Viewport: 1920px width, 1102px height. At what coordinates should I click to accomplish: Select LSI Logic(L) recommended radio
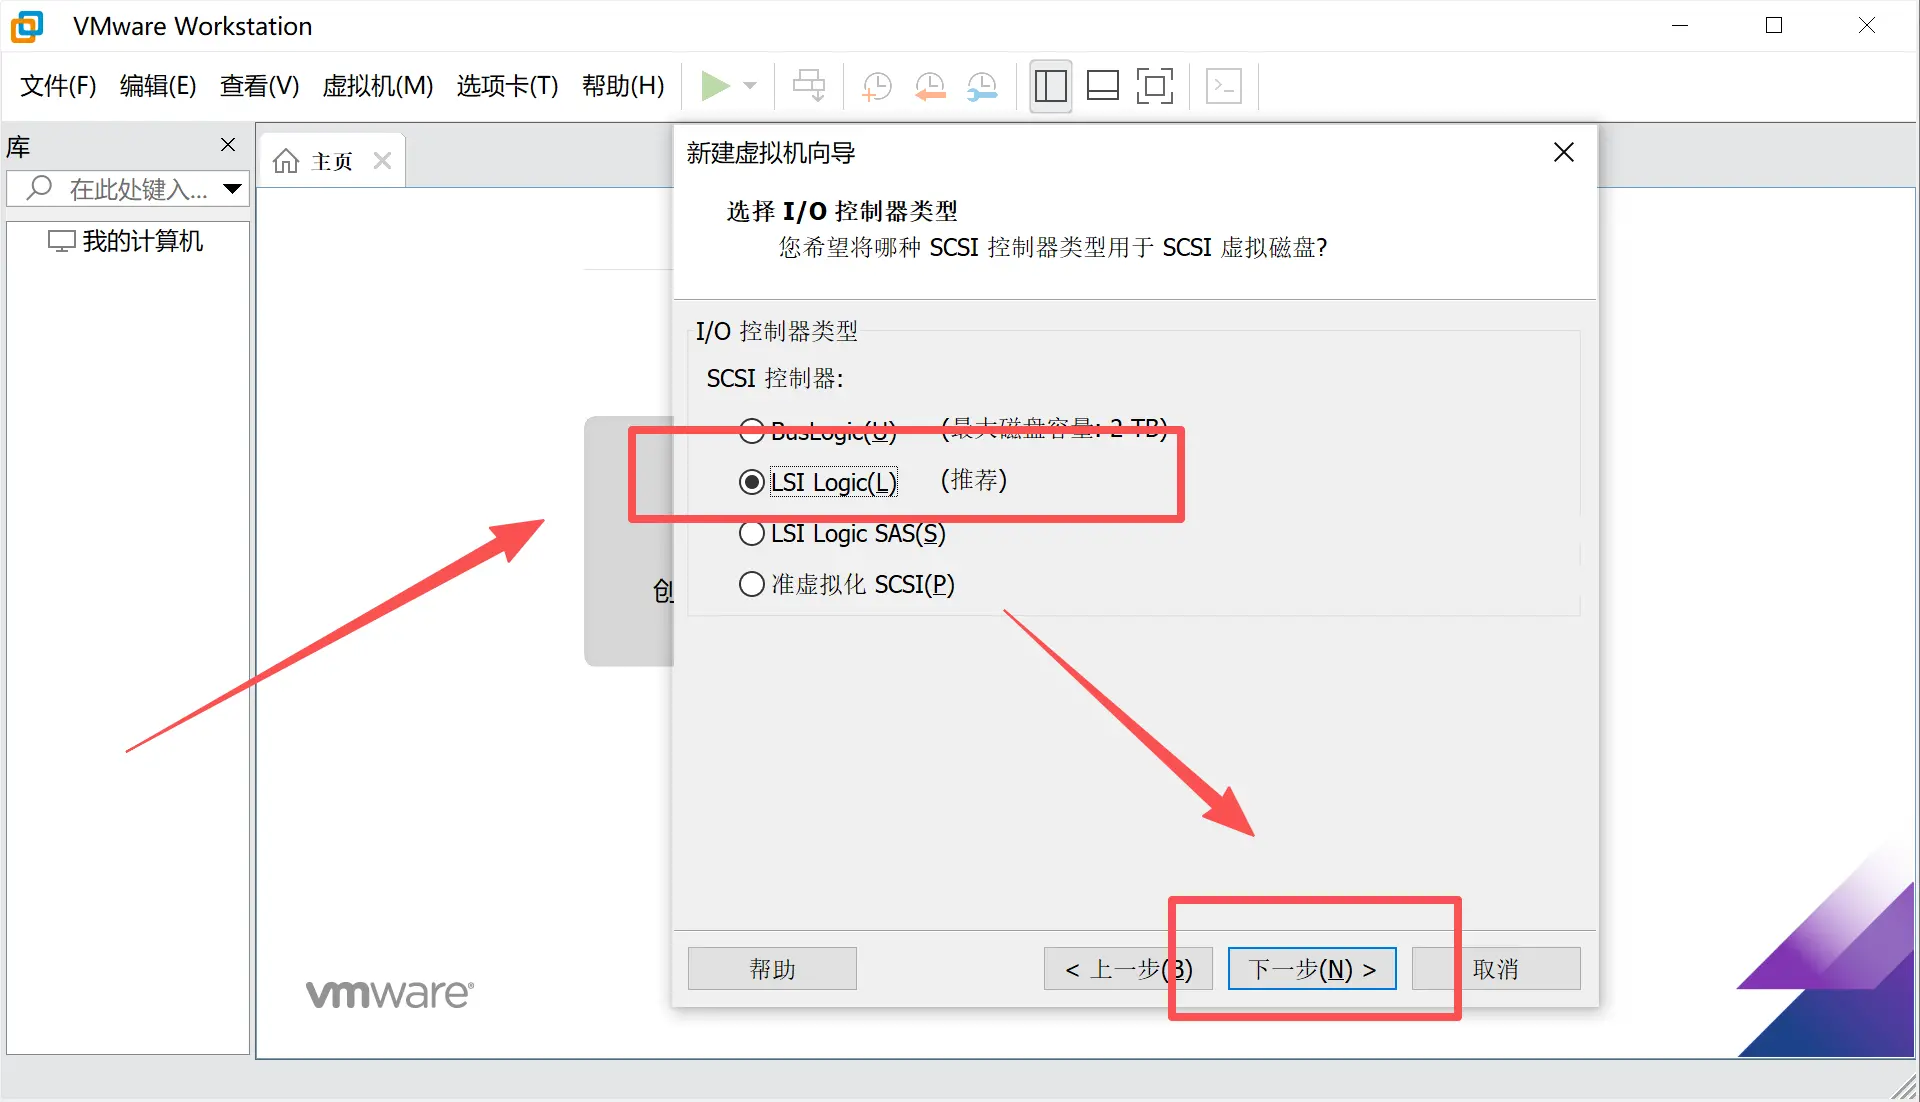751,482
